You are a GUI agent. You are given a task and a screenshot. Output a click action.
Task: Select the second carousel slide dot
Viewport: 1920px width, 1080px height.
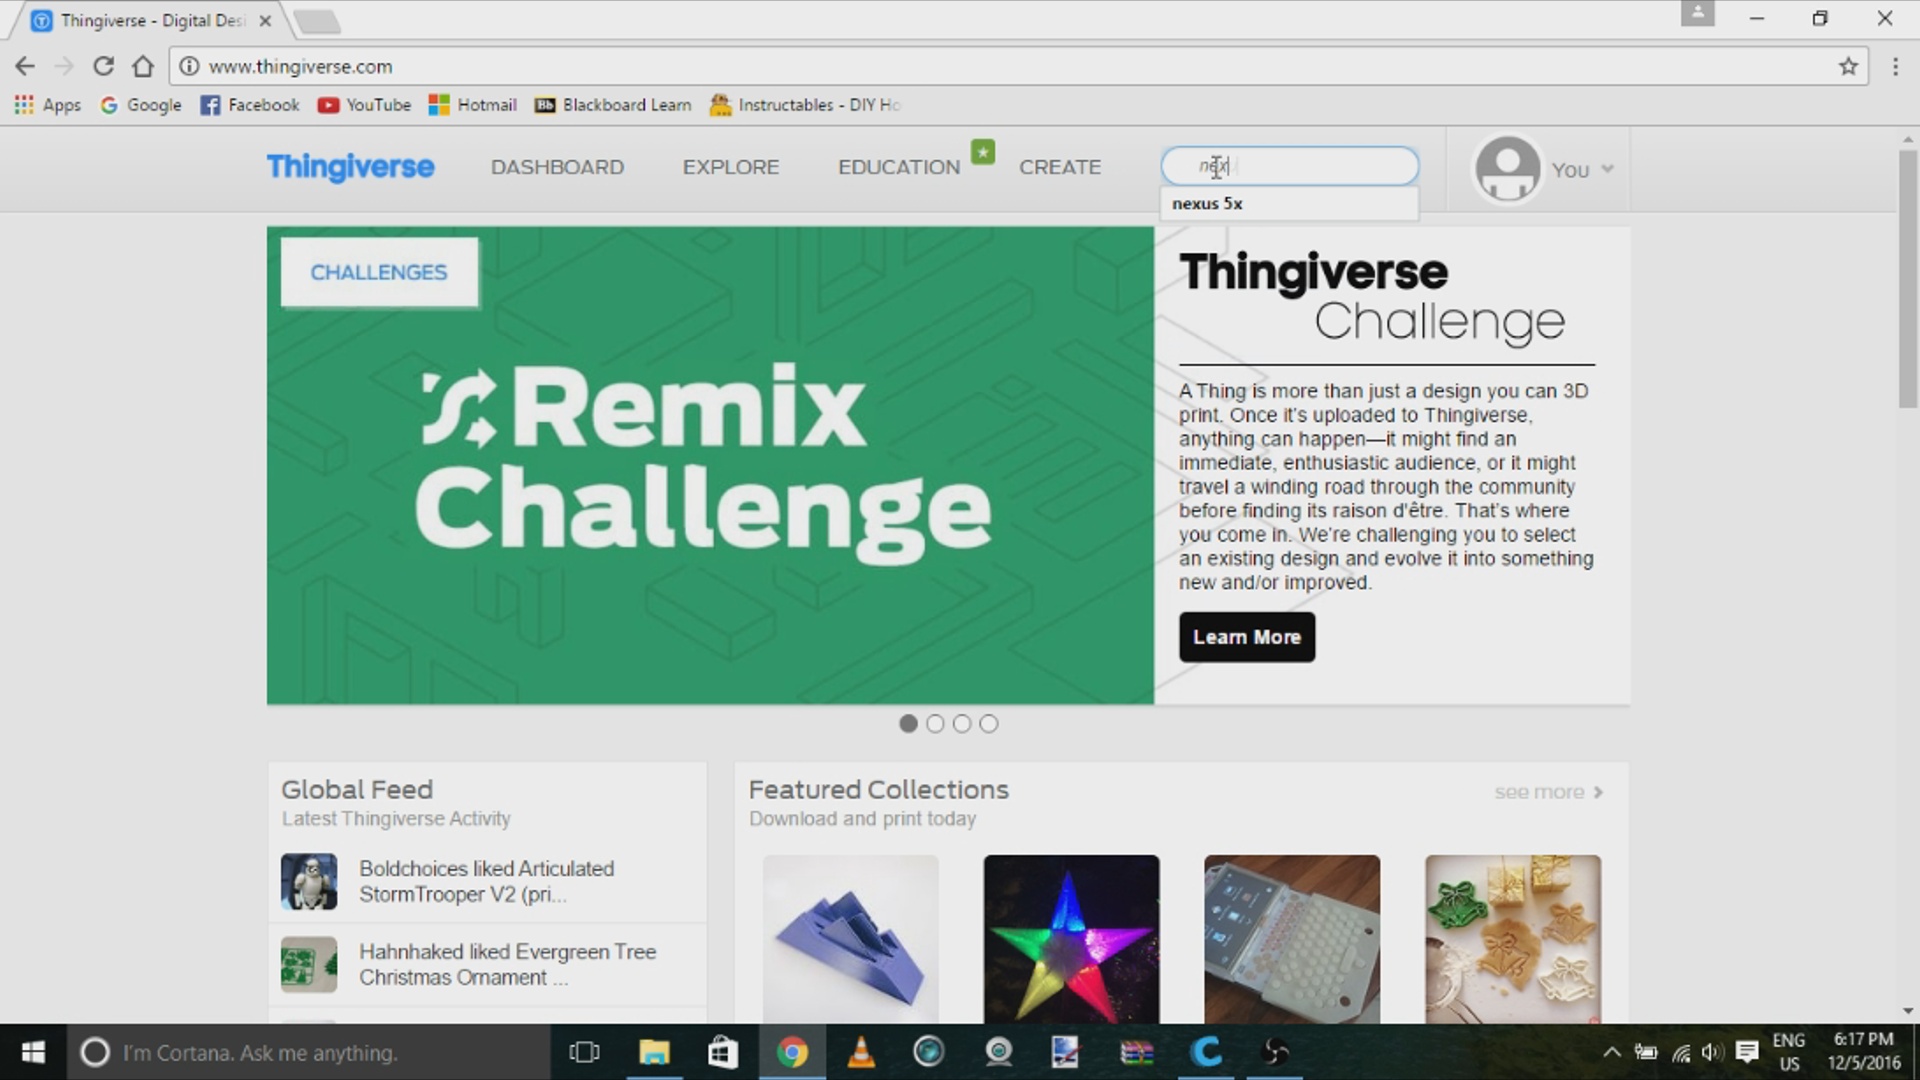(x=935, y=724)
